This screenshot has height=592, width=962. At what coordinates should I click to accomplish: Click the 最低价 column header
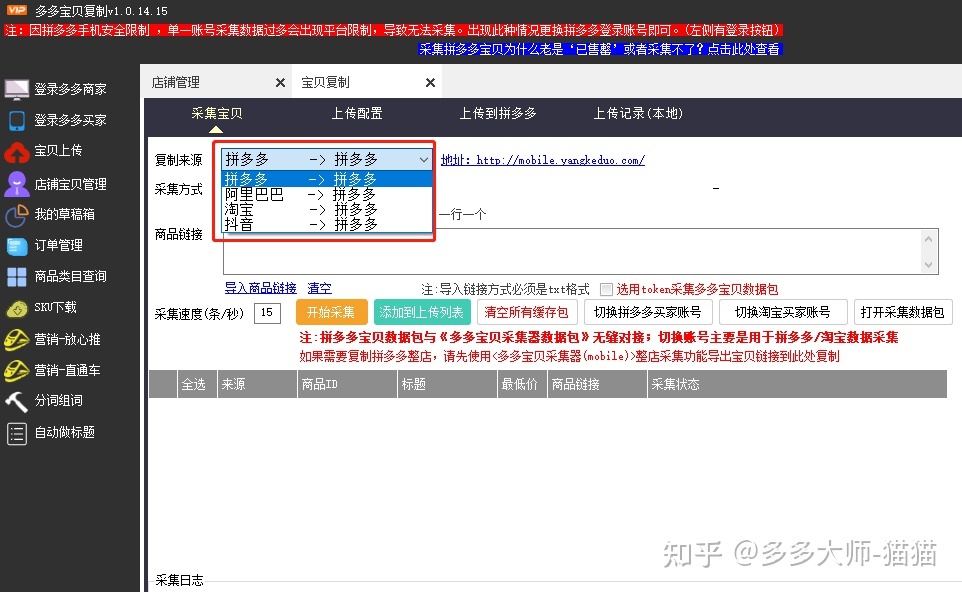tap(522, 384)
